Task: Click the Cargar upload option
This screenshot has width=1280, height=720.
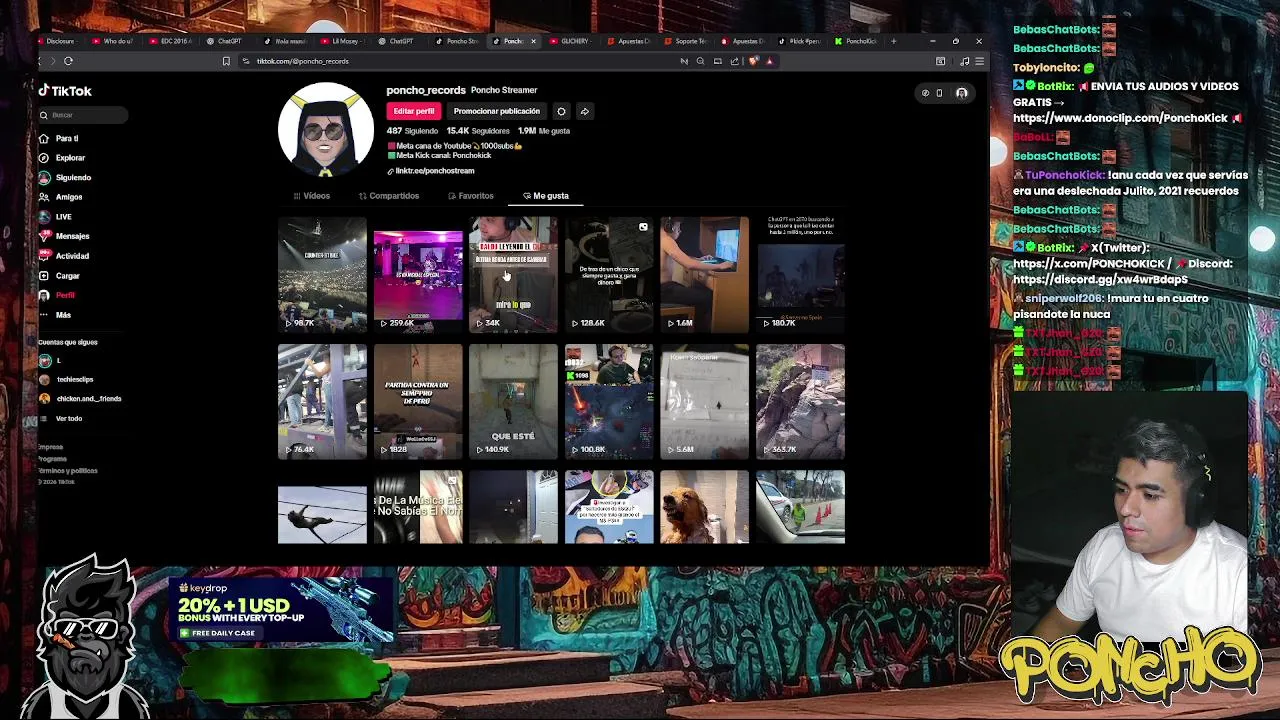Action: [59, 276]
